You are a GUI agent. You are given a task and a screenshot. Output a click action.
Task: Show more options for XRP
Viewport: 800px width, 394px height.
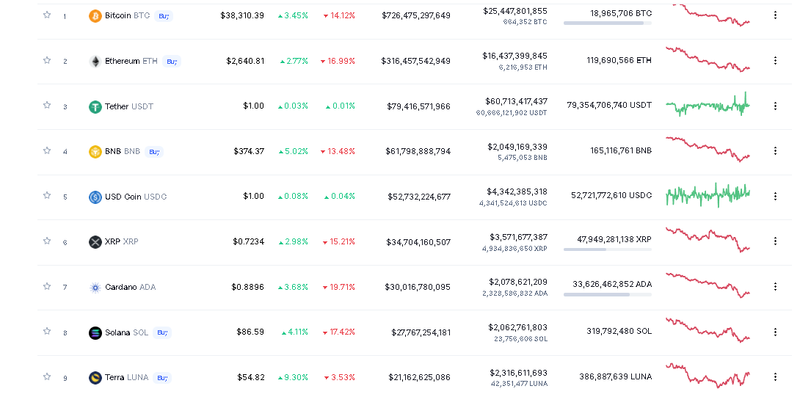[x=775, y=241]
